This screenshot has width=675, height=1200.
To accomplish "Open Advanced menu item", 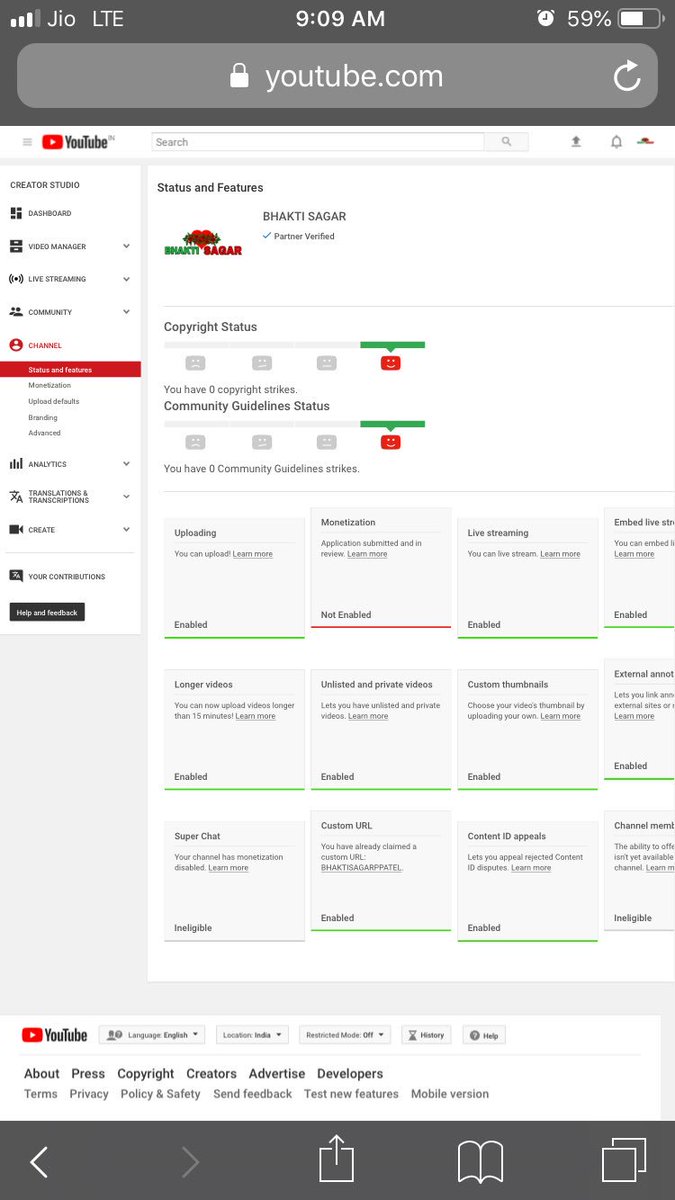I will [x=45, y=433].
